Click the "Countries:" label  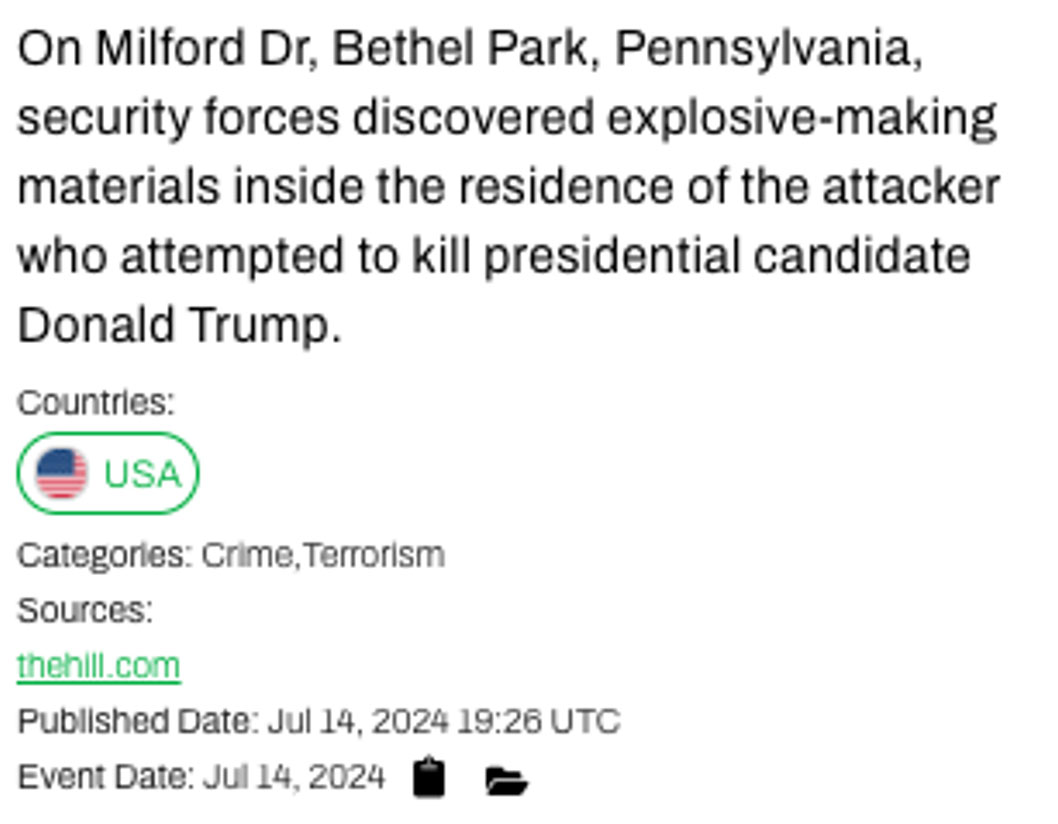pyautogui.click(x=95, y=402)
